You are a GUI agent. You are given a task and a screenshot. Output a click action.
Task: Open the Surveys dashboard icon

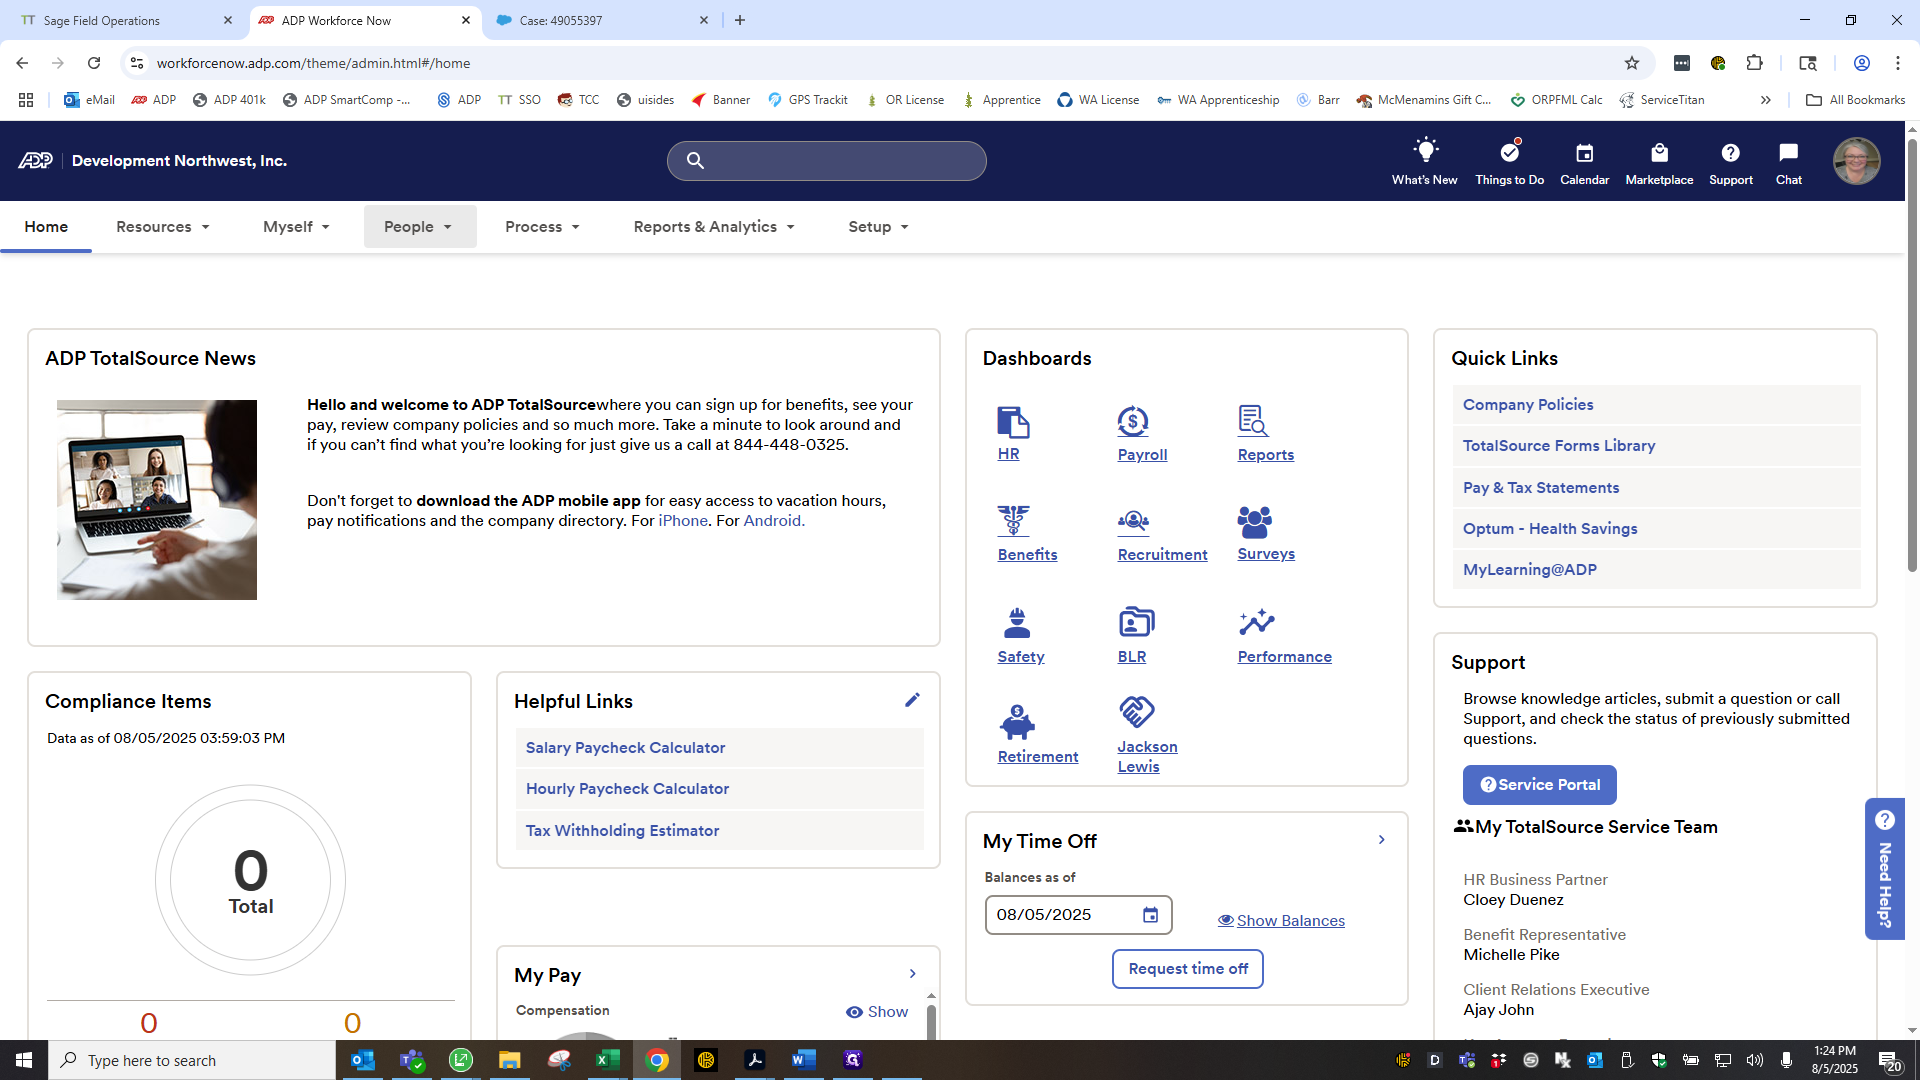1254,521
